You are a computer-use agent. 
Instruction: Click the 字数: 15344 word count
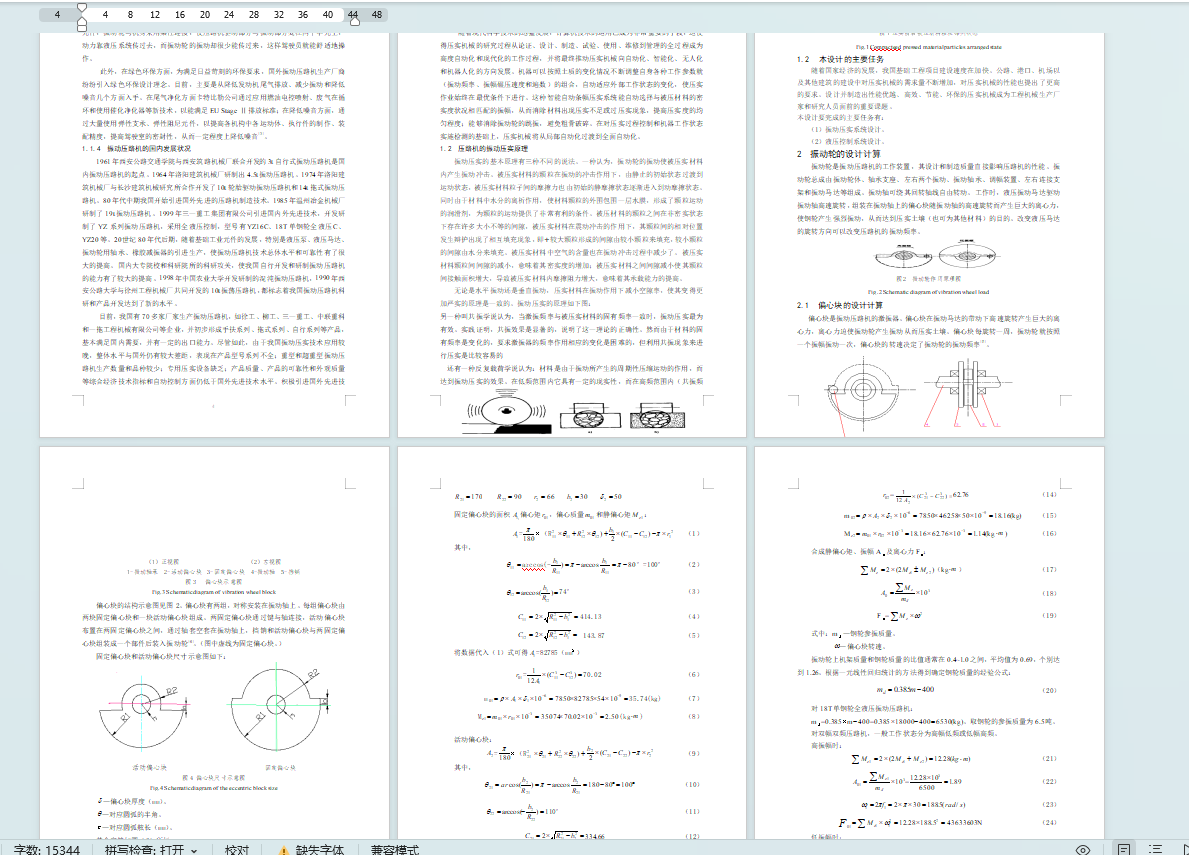(x=47, y=850)
